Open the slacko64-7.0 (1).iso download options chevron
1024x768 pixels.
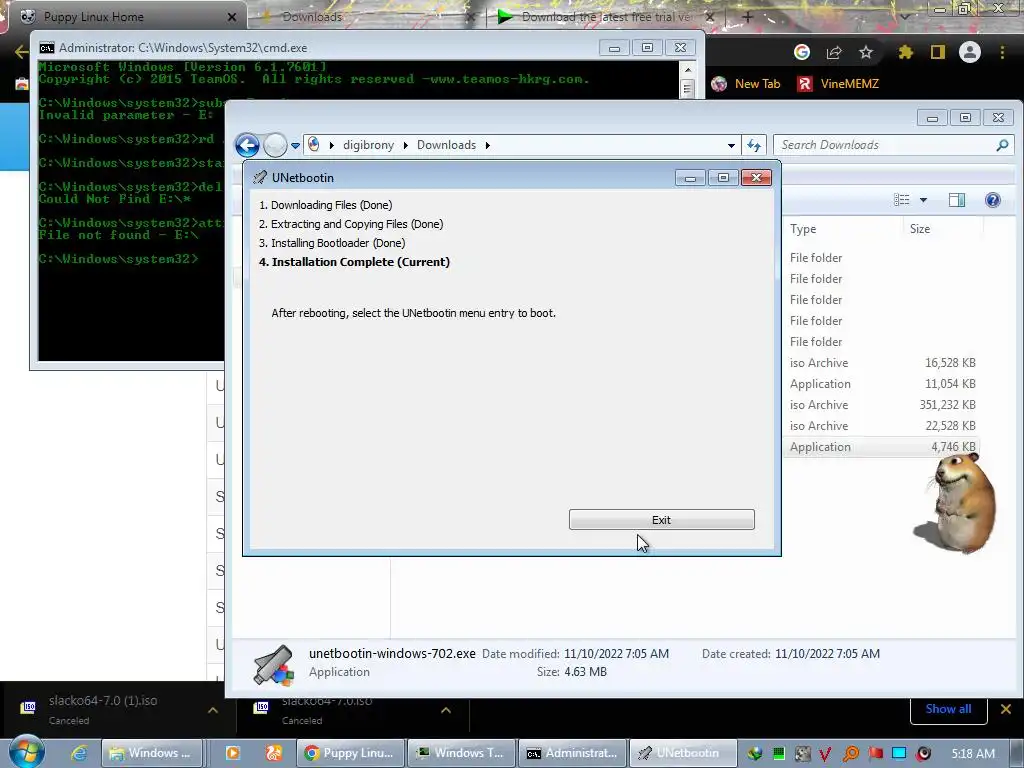point(213,710)
